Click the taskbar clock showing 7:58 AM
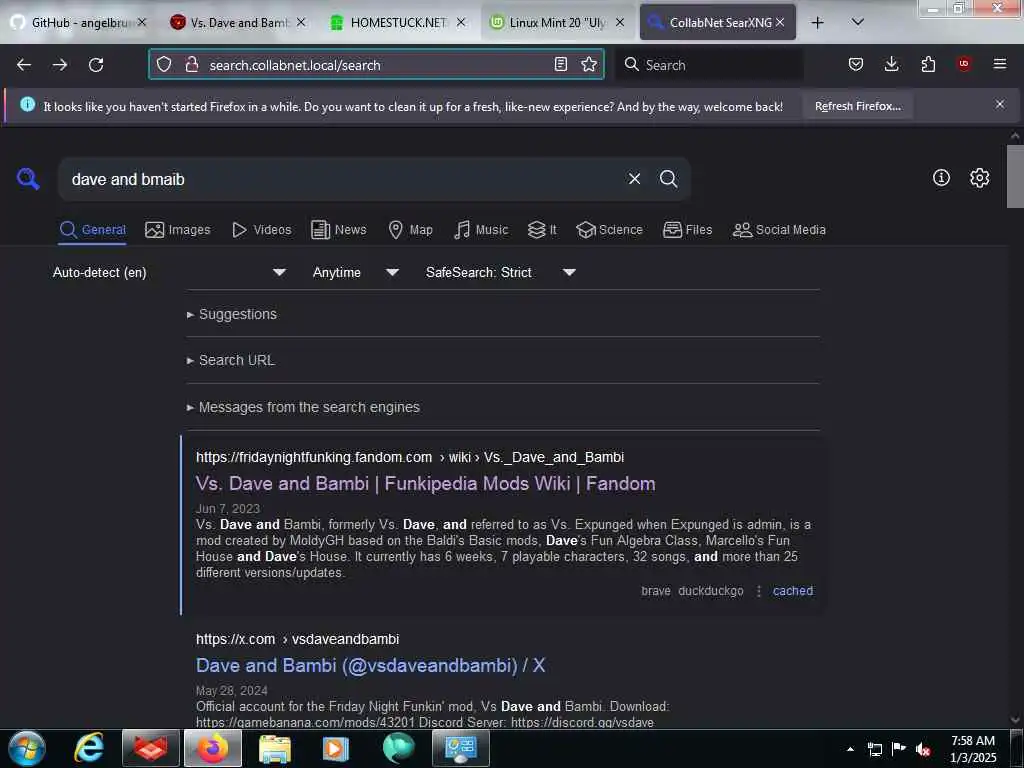This screenshot has height=768, width=1024. coord(972,748)
